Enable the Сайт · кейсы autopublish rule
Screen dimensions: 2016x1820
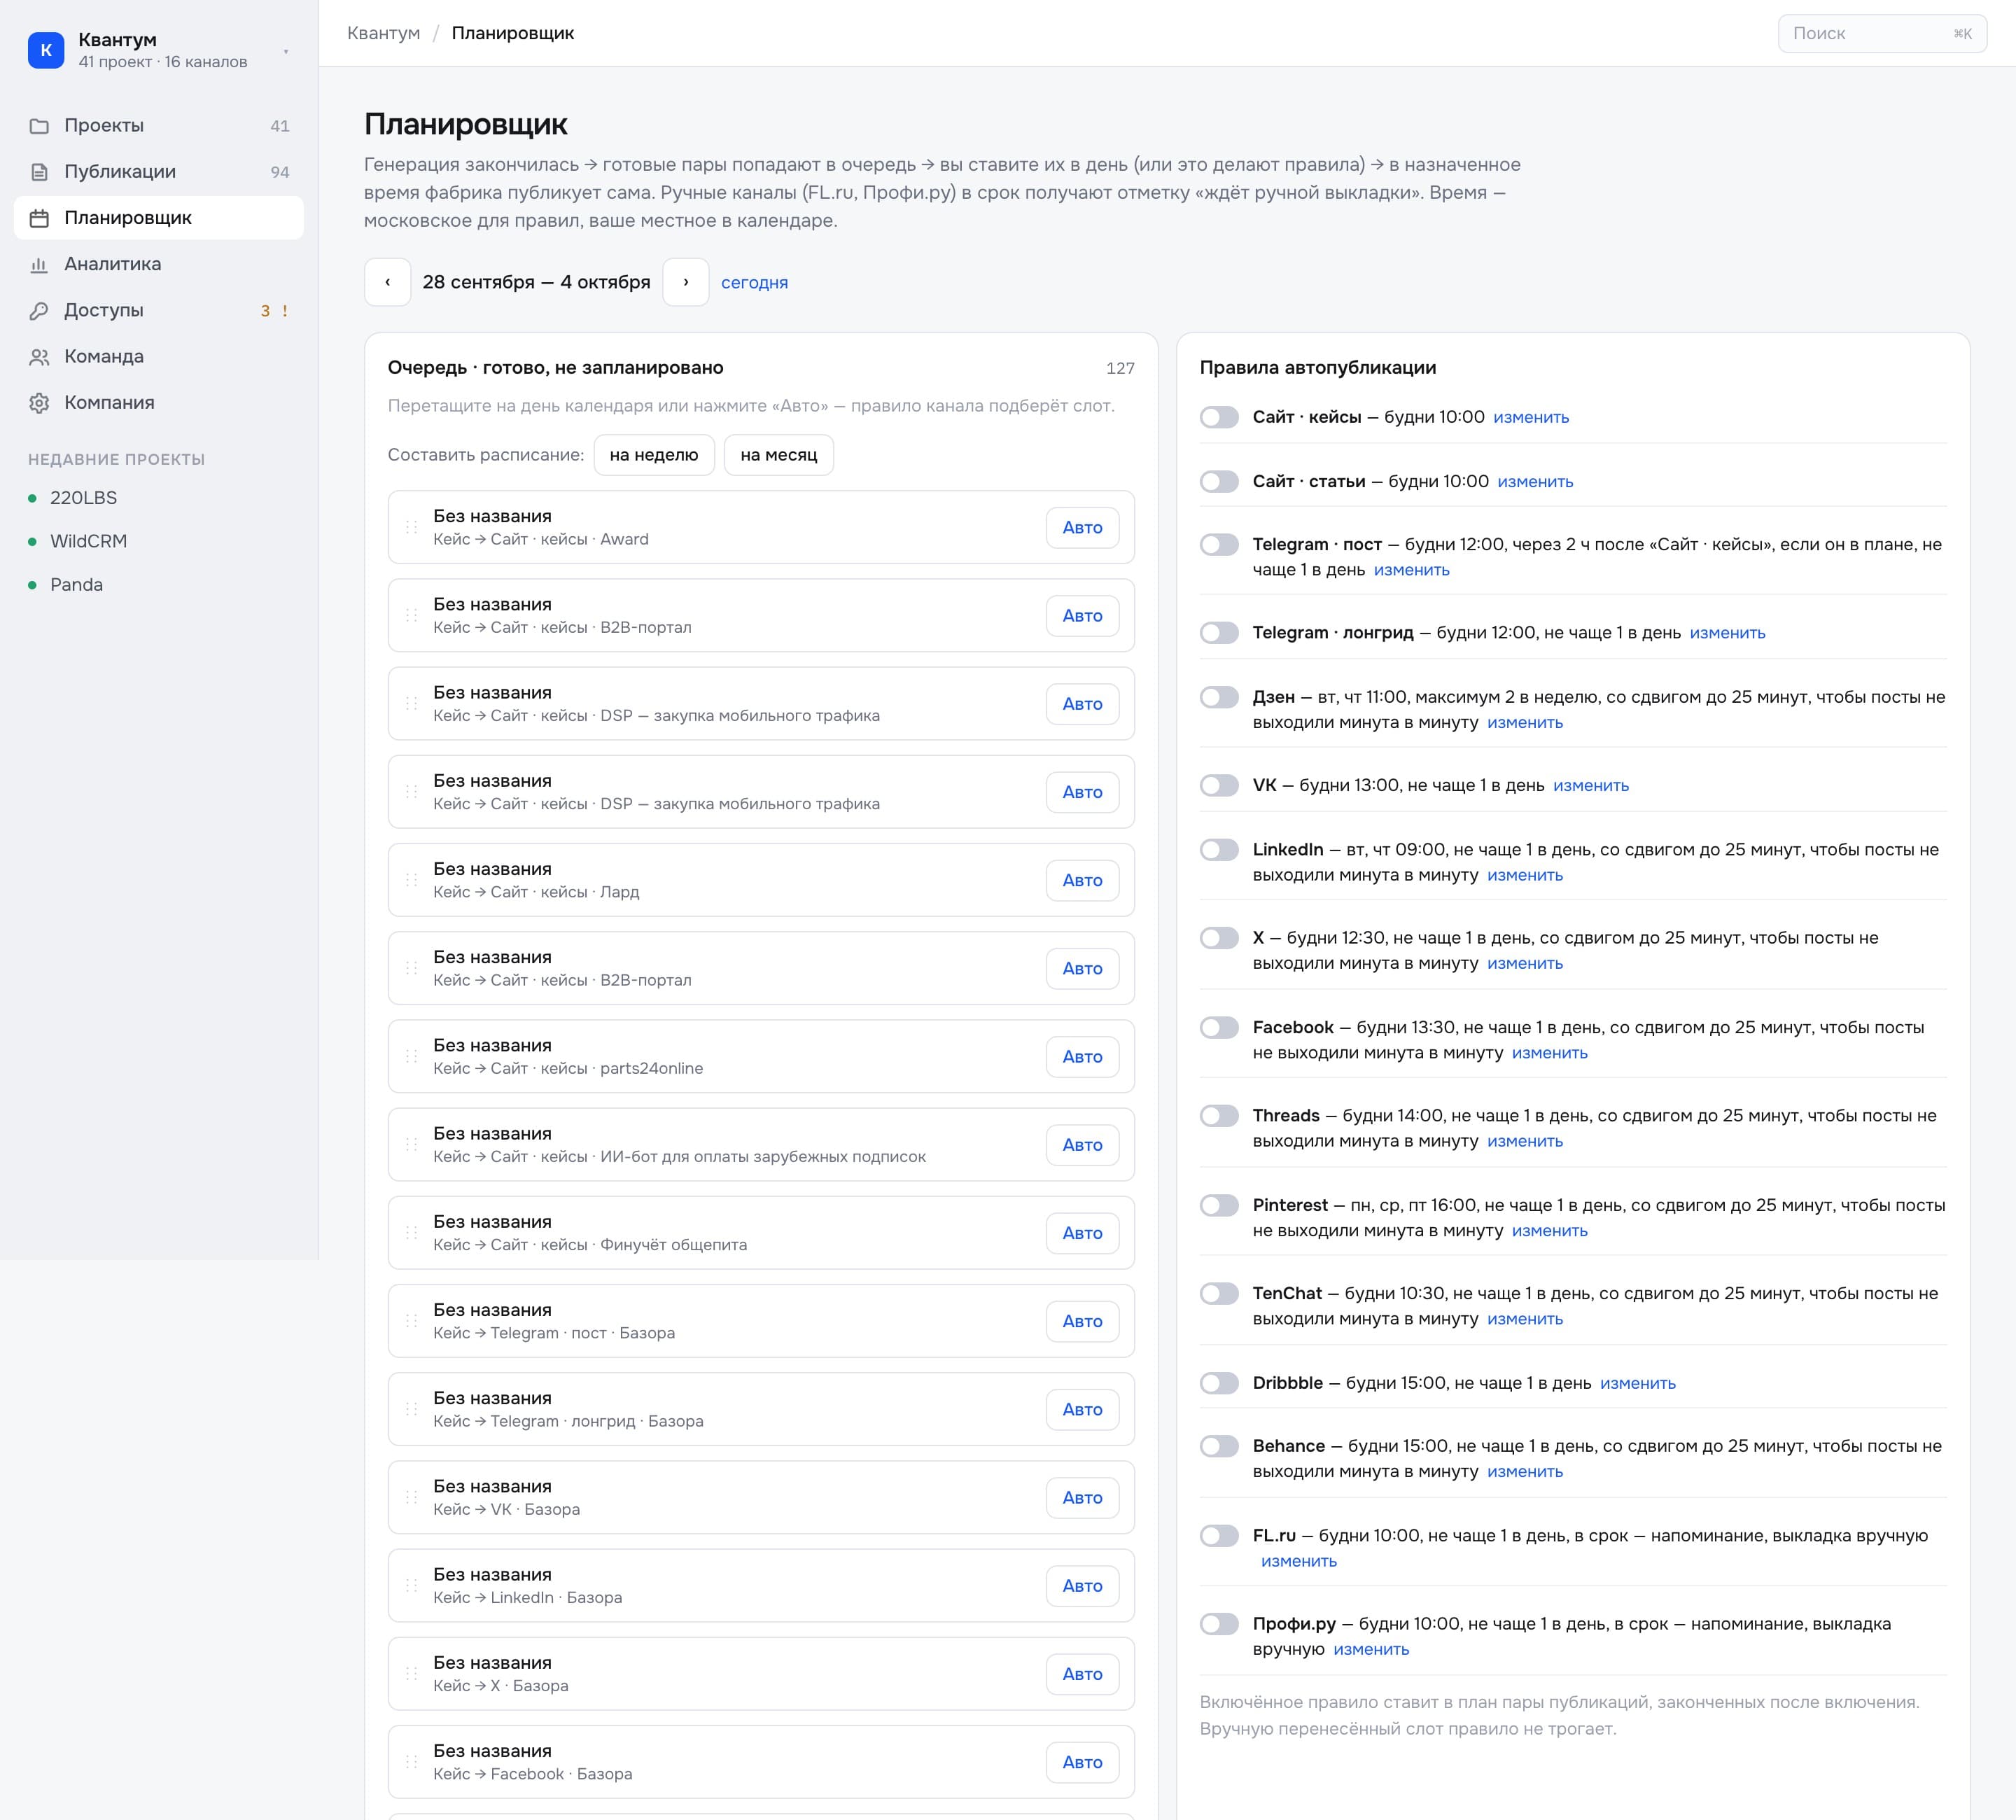point(1219,417)
